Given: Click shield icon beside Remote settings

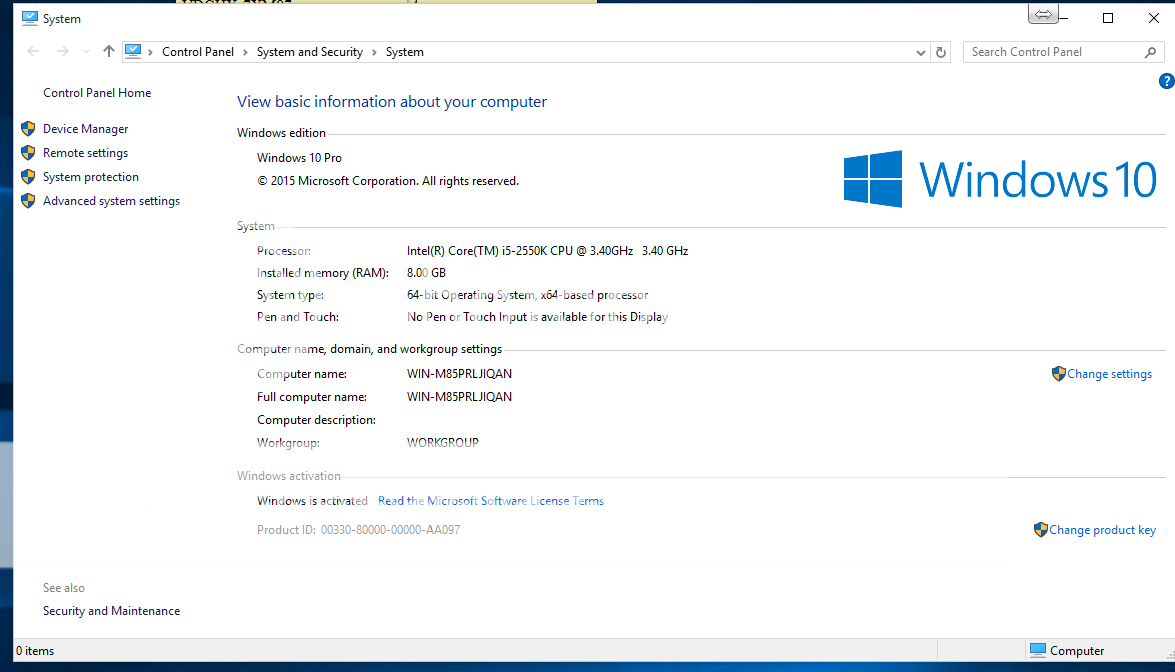Looking at the screenshot, I should pyautogui.click(x=28, y=153).
